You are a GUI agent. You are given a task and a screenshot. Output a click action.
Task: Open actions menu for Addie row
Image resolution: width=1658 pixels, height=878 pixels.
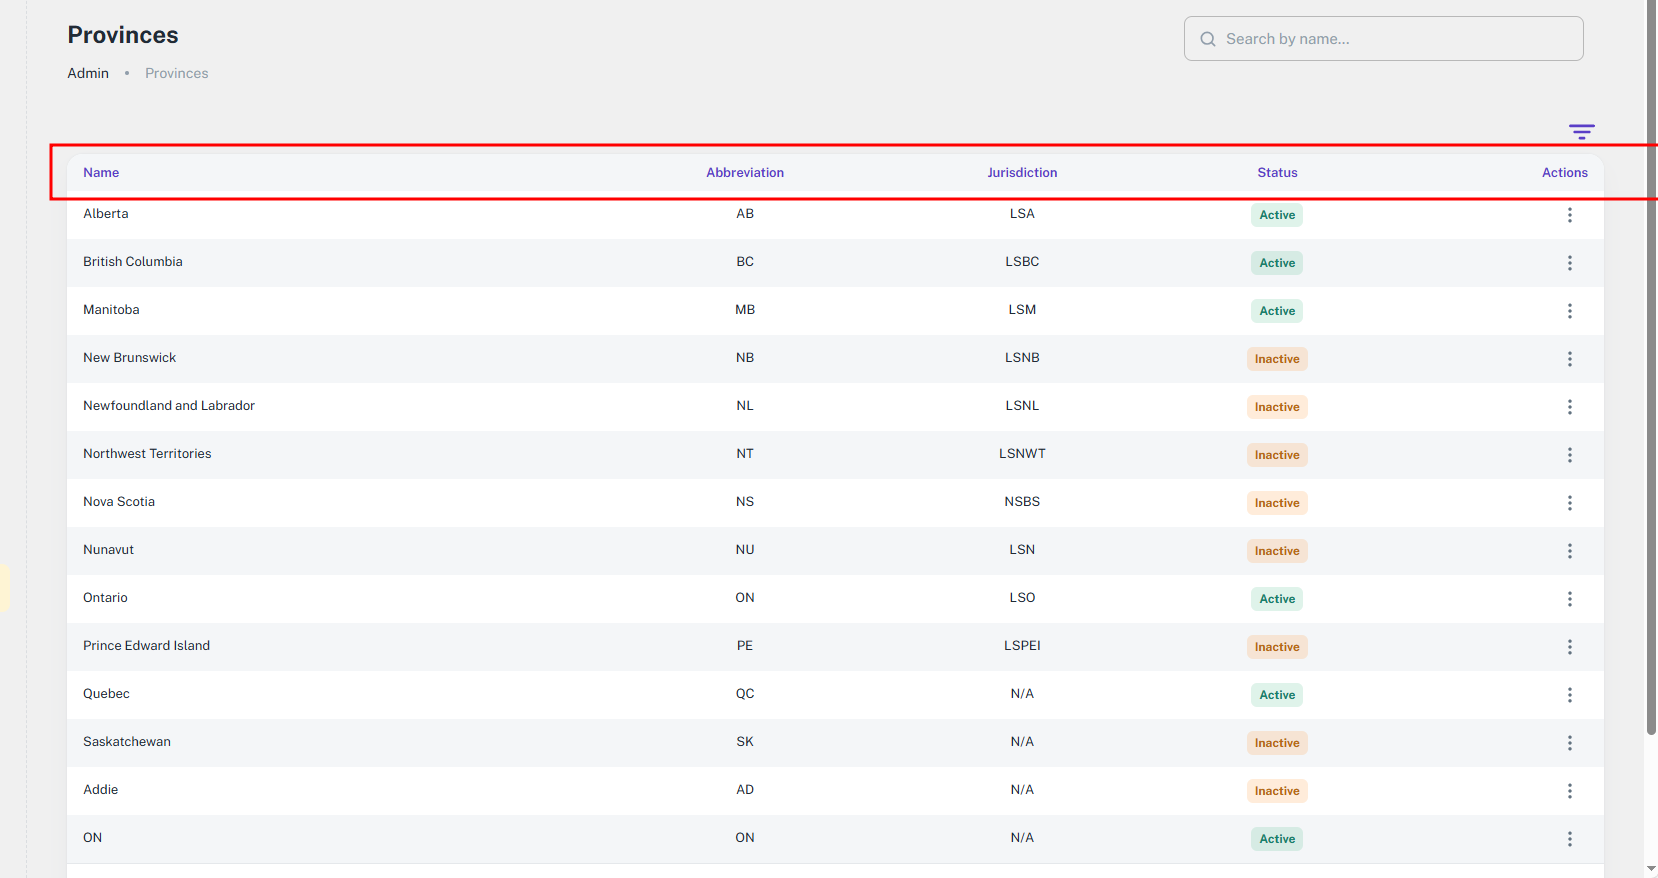point(1569,791)
